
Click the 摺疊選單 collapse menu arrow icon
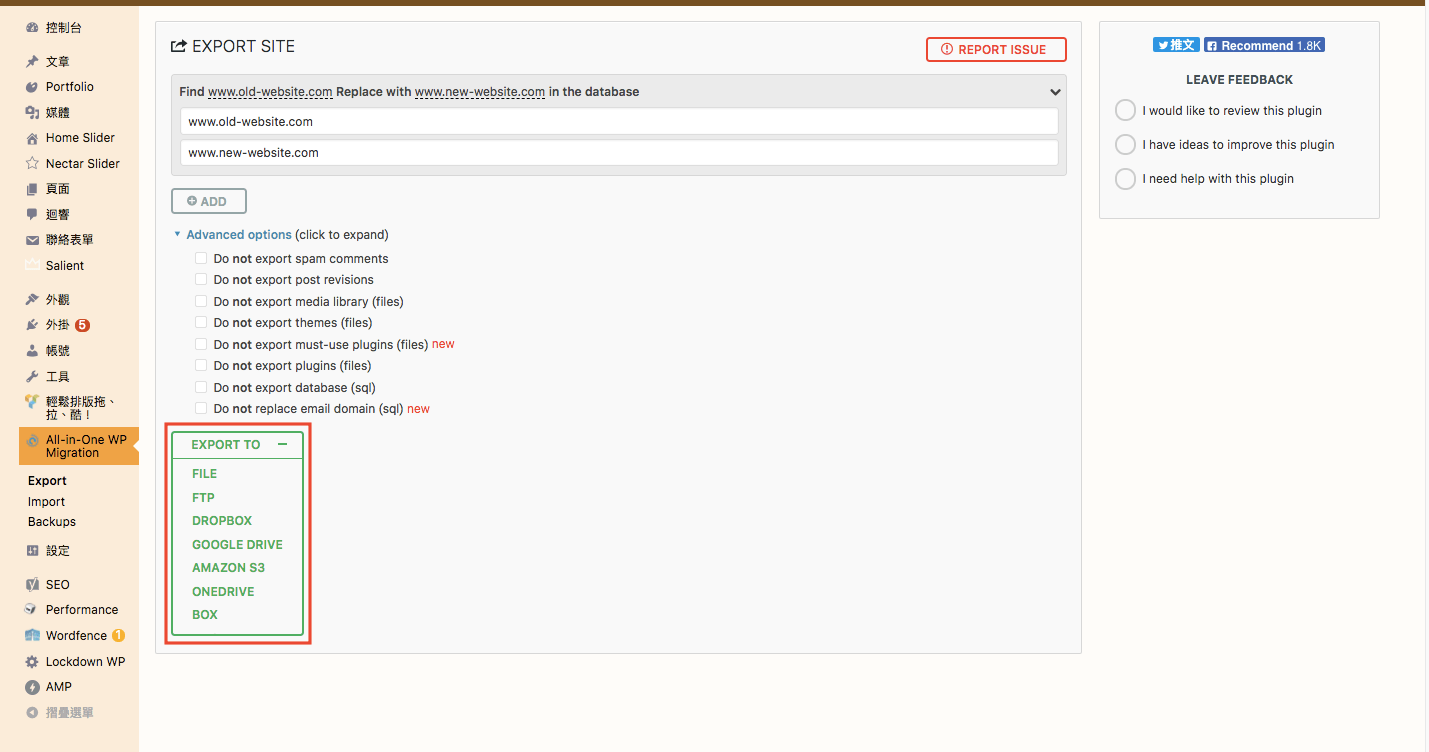click(32, 713)
